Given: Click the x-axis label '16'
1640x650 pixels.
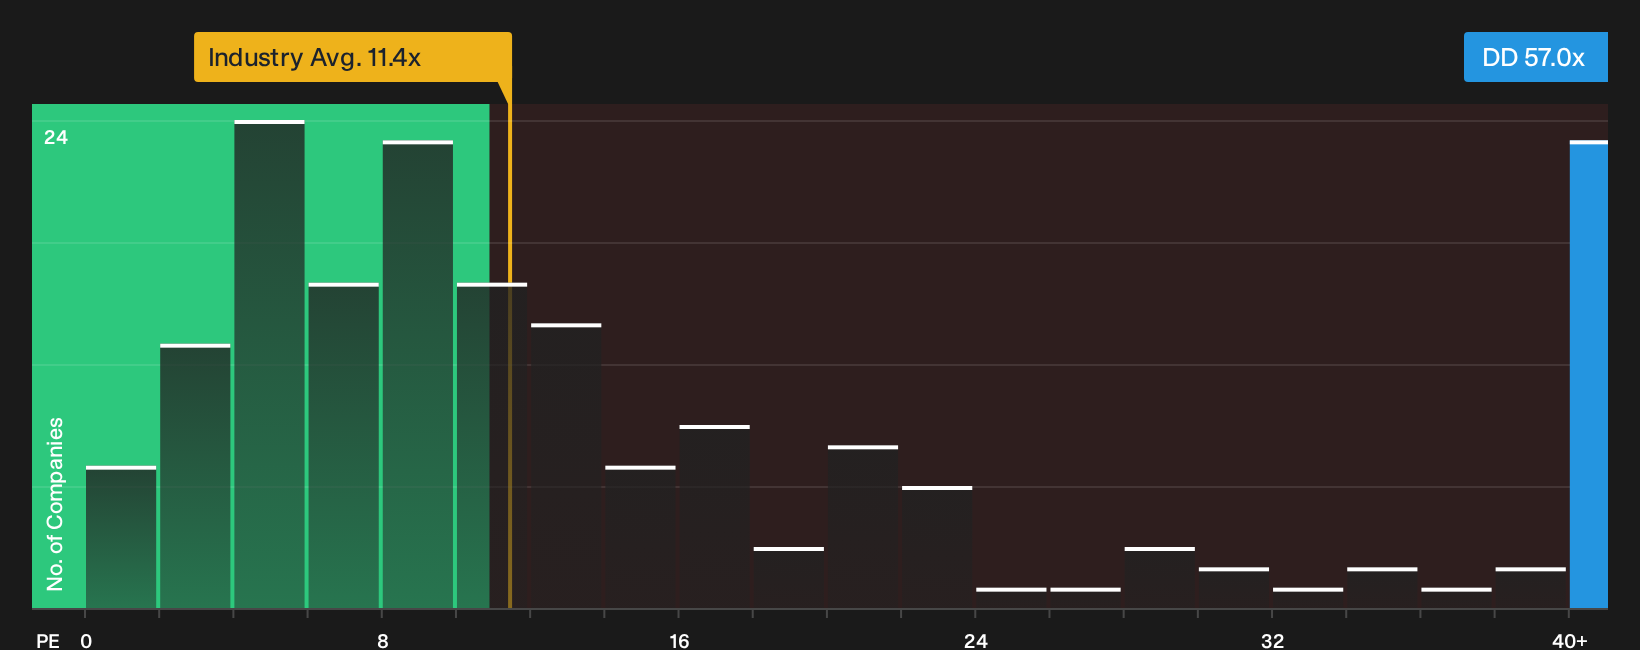Looking at the screenshot, I should click(x=679, y=640).
